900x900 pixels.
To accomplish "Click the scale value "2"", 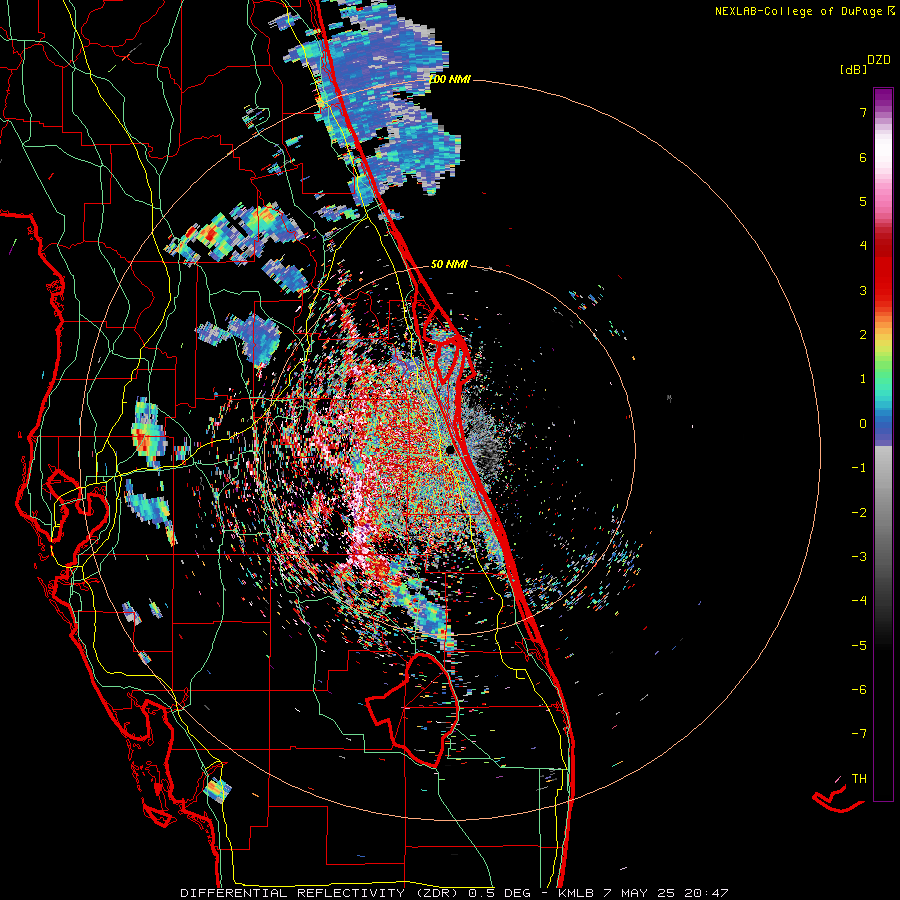I will [x=863, y=335].
